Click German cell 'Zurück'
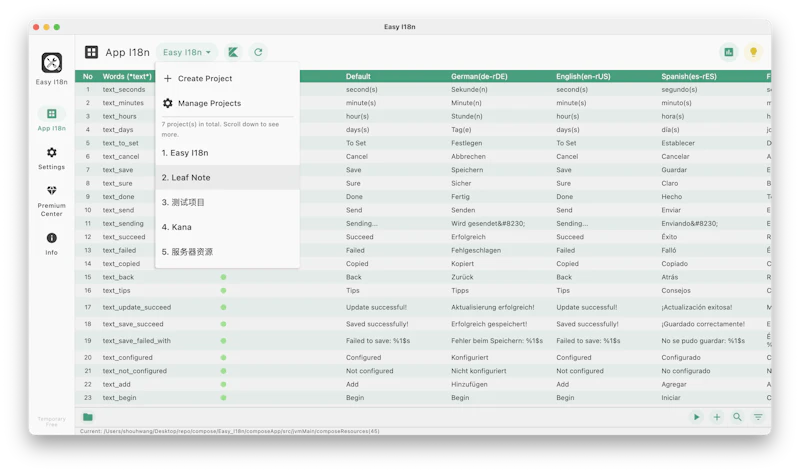Viewport: 800px width, 473px height. pos(462,277)
